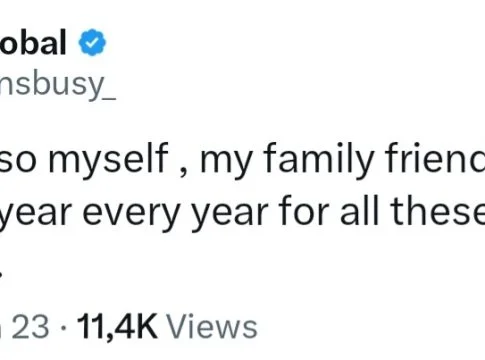Open the profile handle ending 'nsbusy_'
The width and height of the screenshot is (485, 360).
(58, 84)
